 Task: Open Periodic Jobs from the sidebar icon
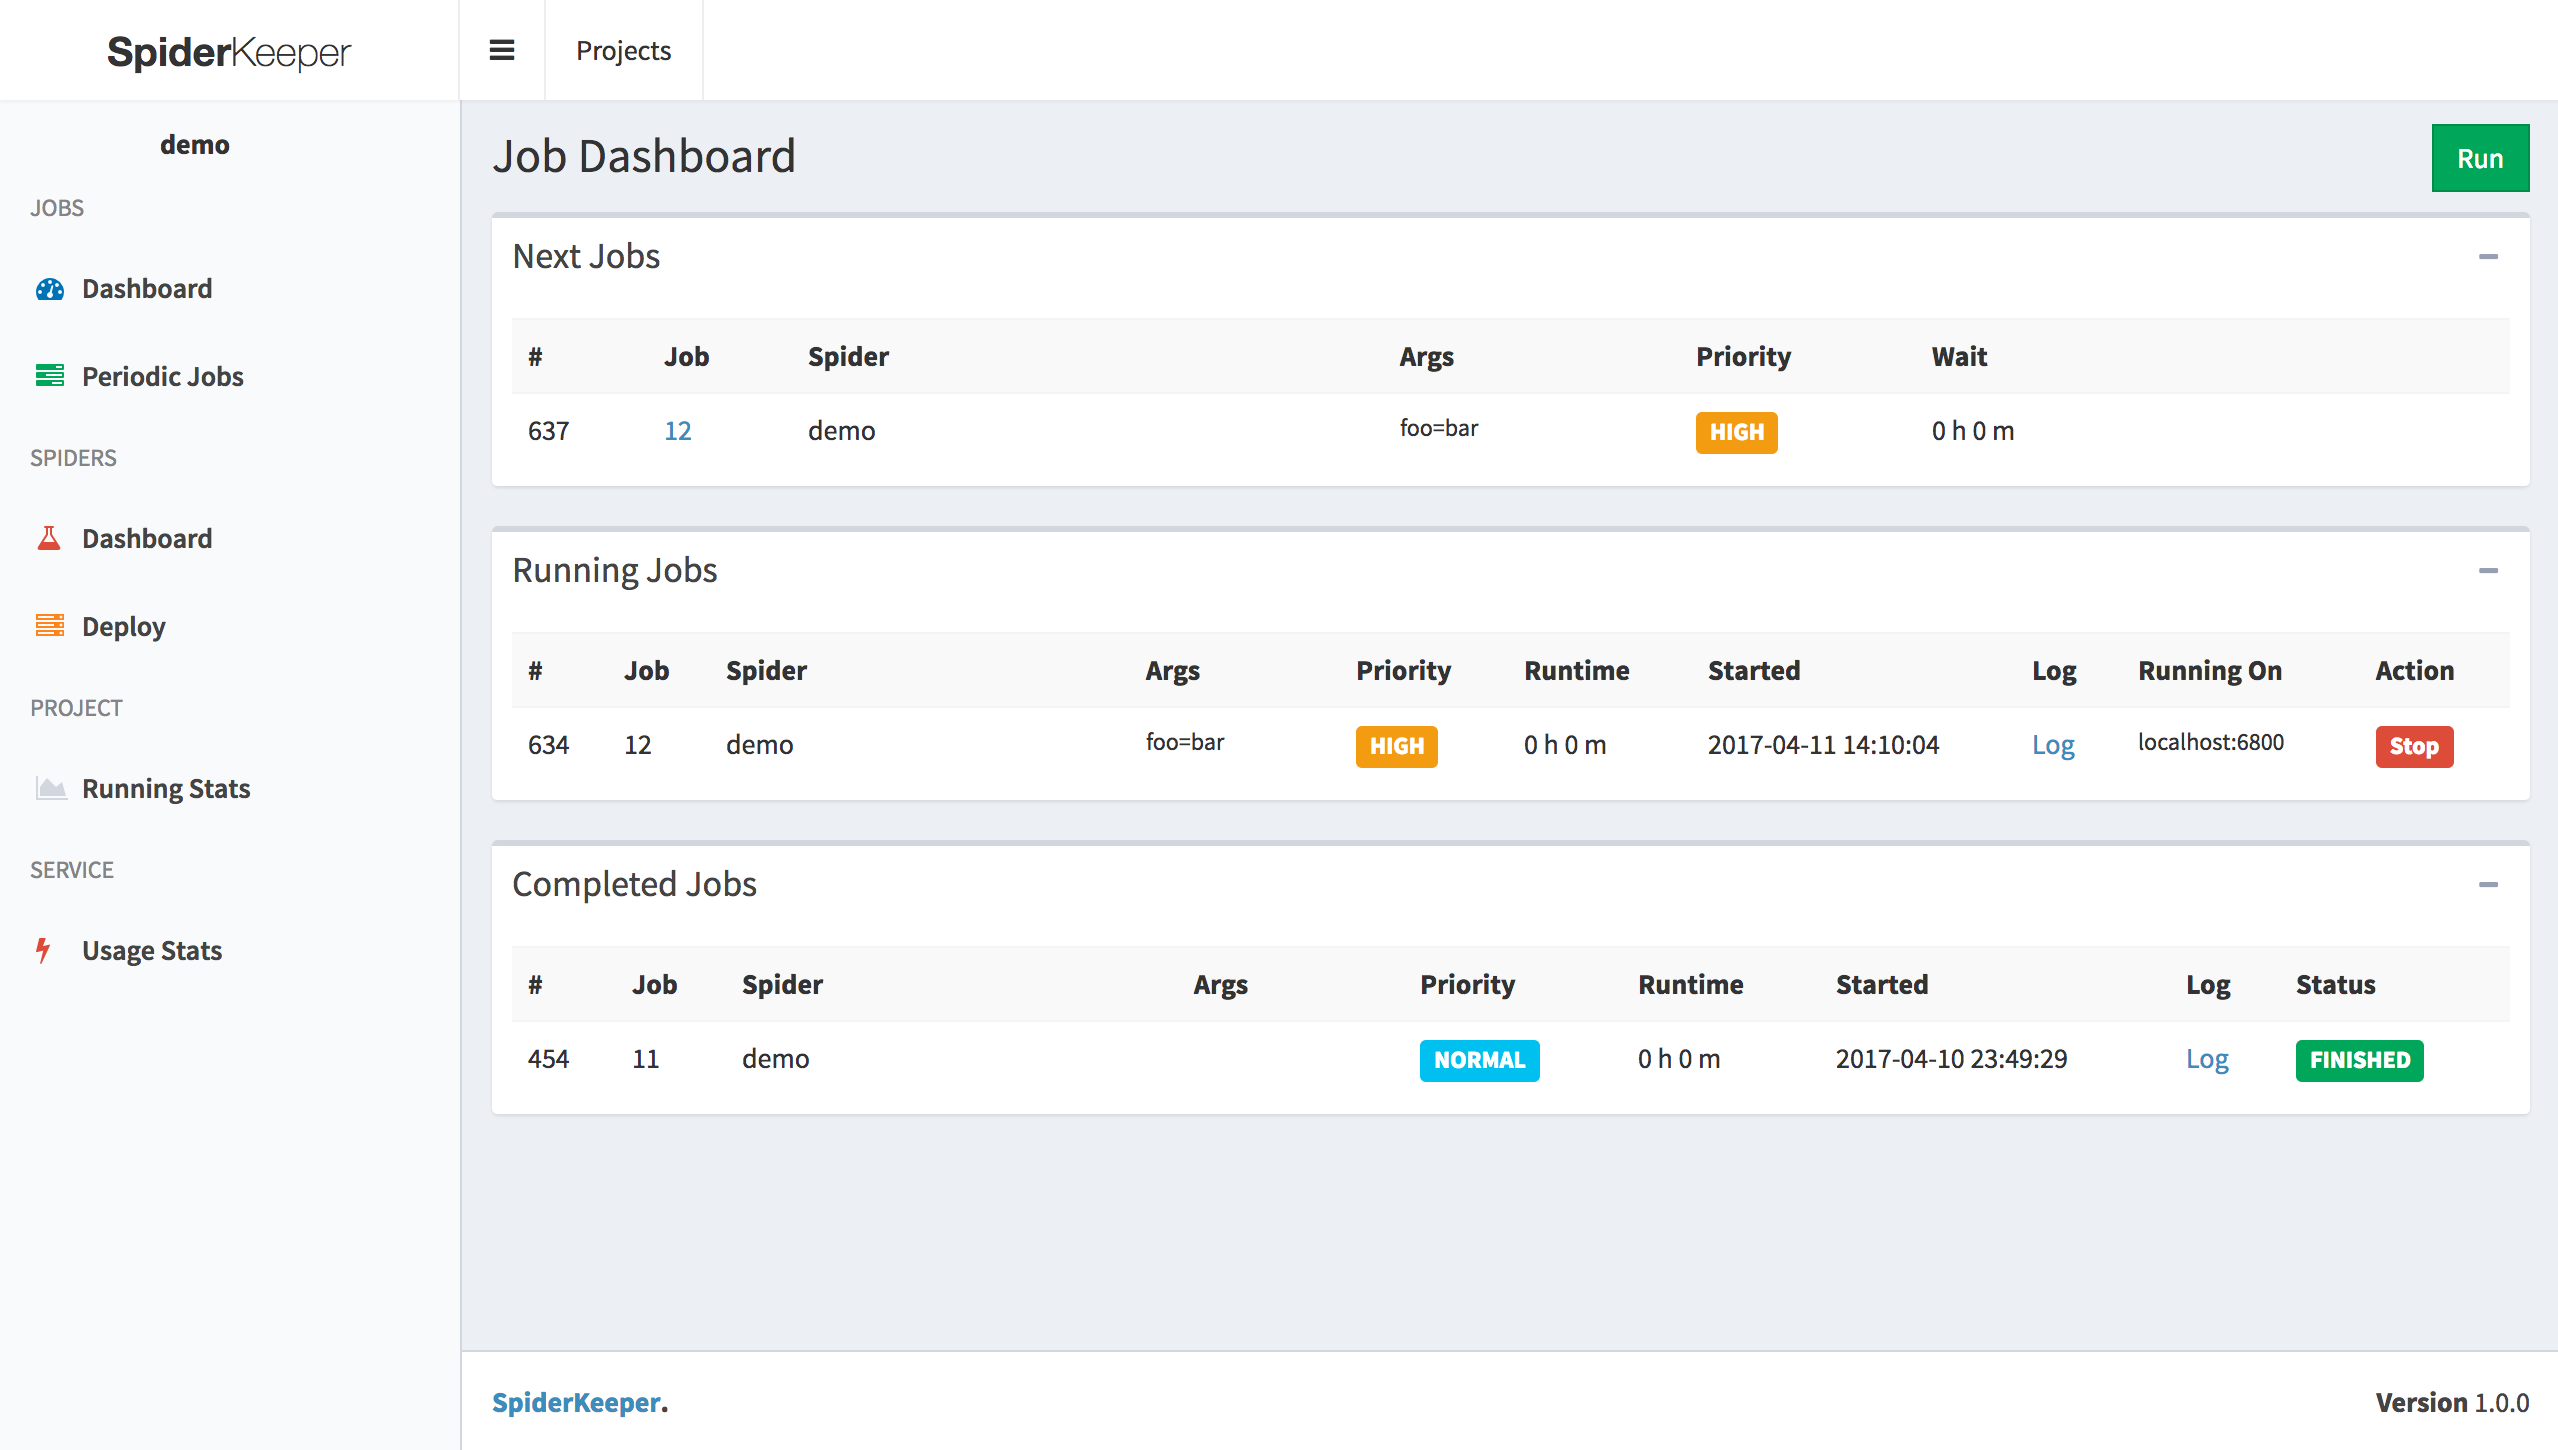click(49, 376)
